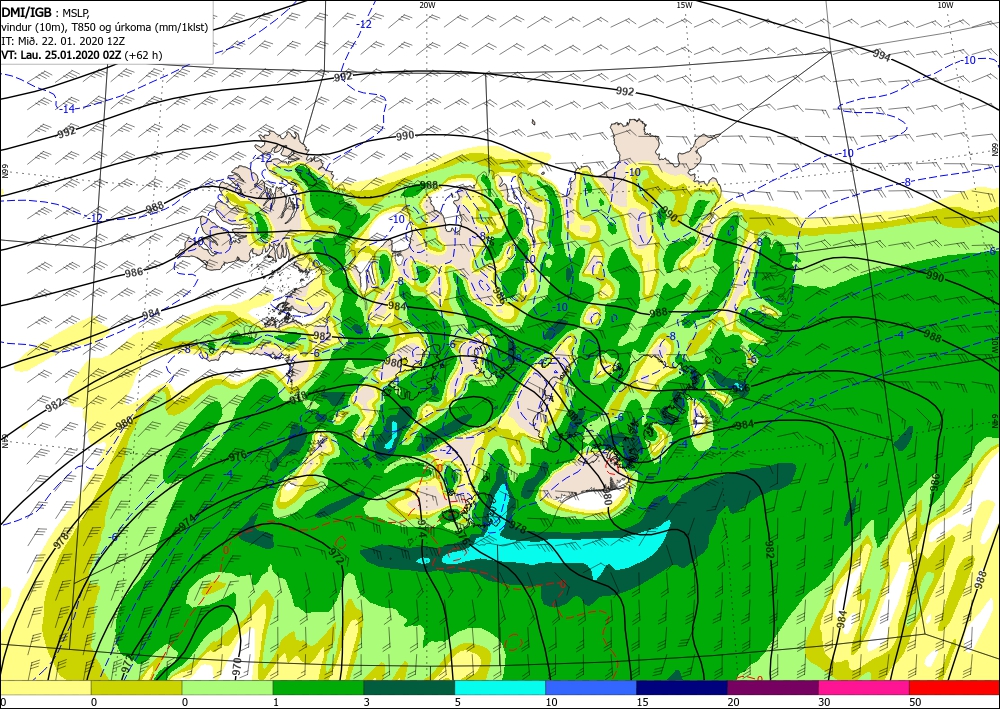Click the legend scale value '3'

[x=366, y=702]
